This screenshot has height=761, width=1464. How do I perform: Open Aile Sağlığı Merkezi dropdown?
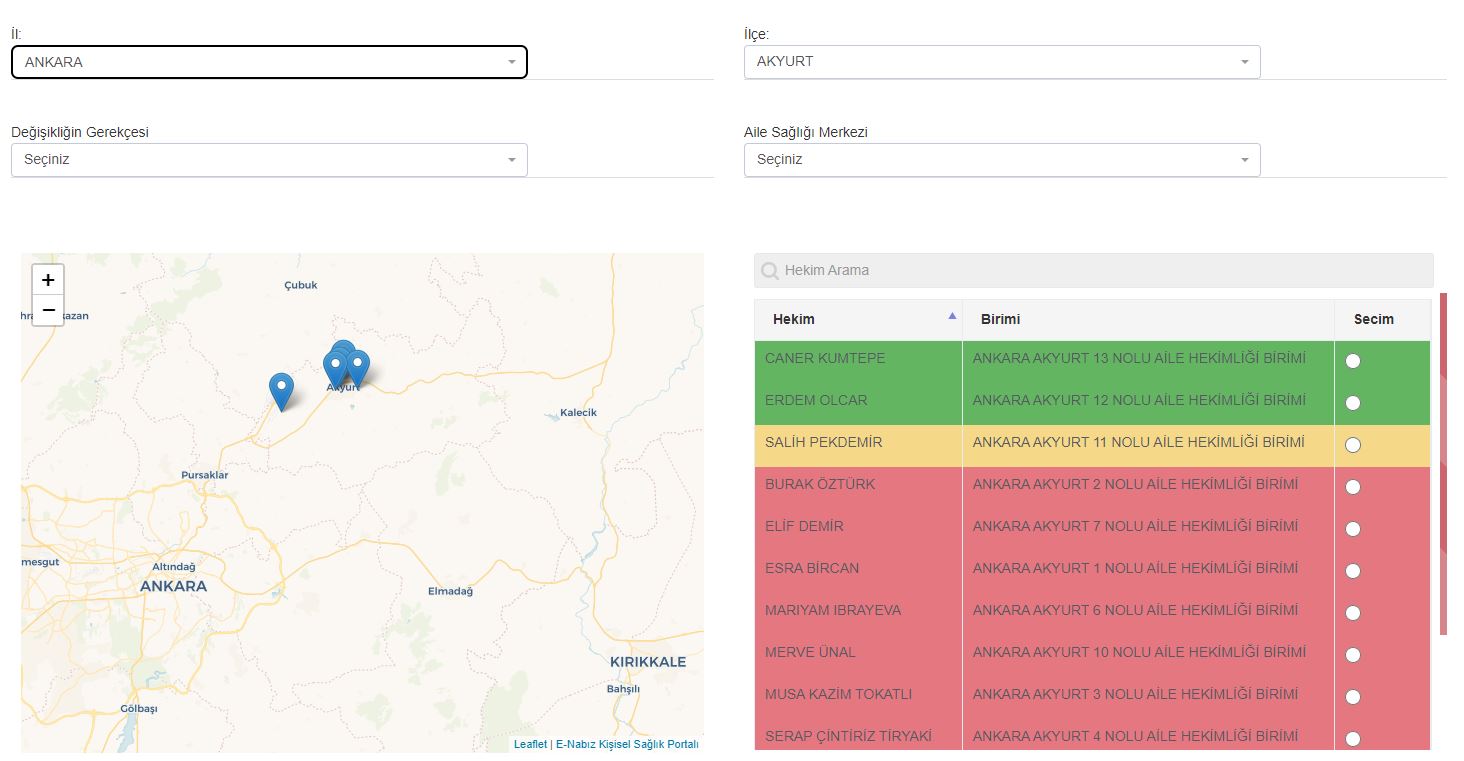point(1002,160)
